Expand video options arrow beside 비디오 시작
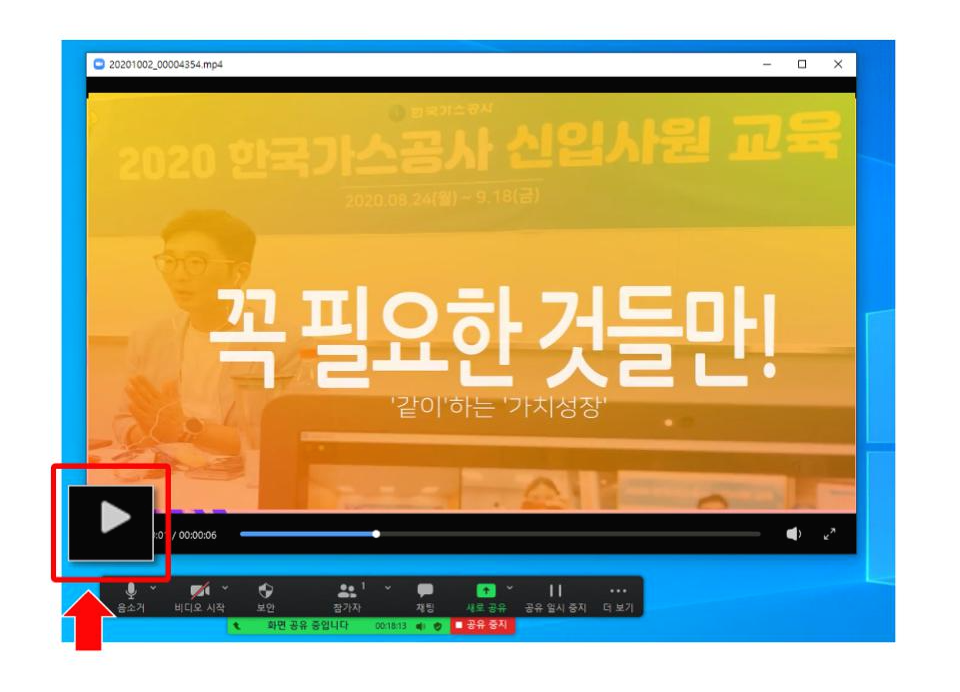This screenshot has width=960, height=692. (x=225, y=588)
